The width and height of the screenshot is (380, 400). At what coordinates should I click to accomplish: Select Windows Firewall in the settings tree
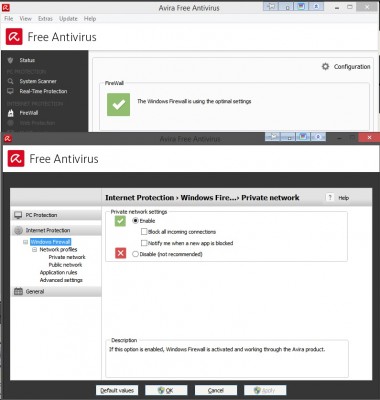(x=50, y=242)
